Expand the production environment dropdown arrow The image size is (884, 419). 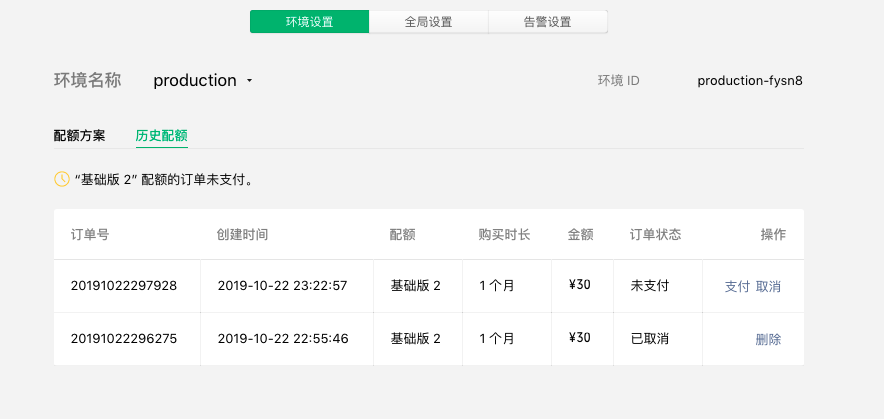(x=249, y=81)
